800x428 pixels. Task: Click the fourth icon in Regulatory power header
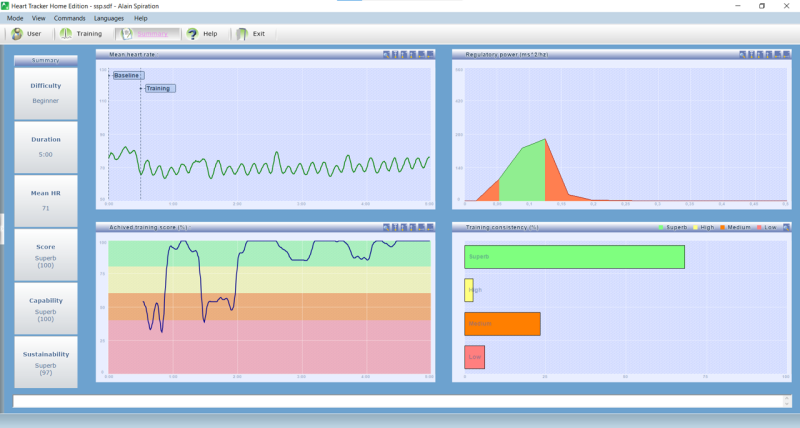pos(768,54)
